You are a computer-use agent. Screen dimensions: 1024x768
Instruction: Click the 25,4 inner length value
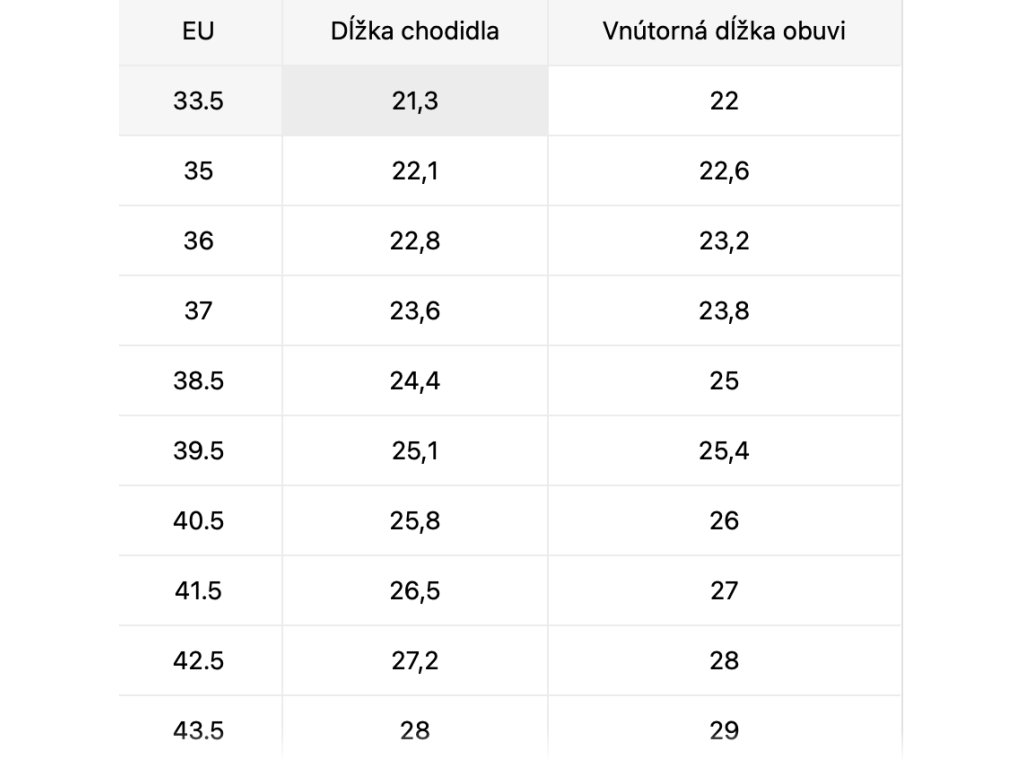click(x=724, y=451)
